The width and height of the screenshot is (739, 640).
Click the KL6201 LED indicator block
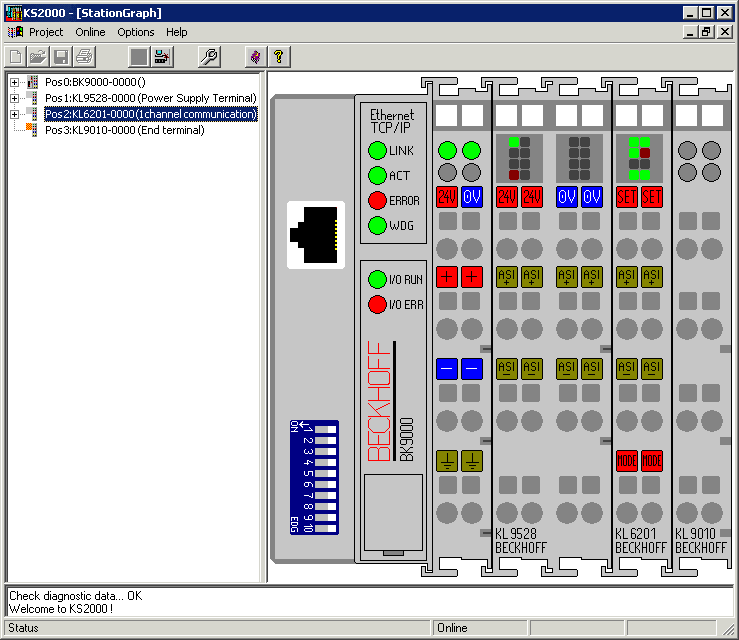coord(640,158)
